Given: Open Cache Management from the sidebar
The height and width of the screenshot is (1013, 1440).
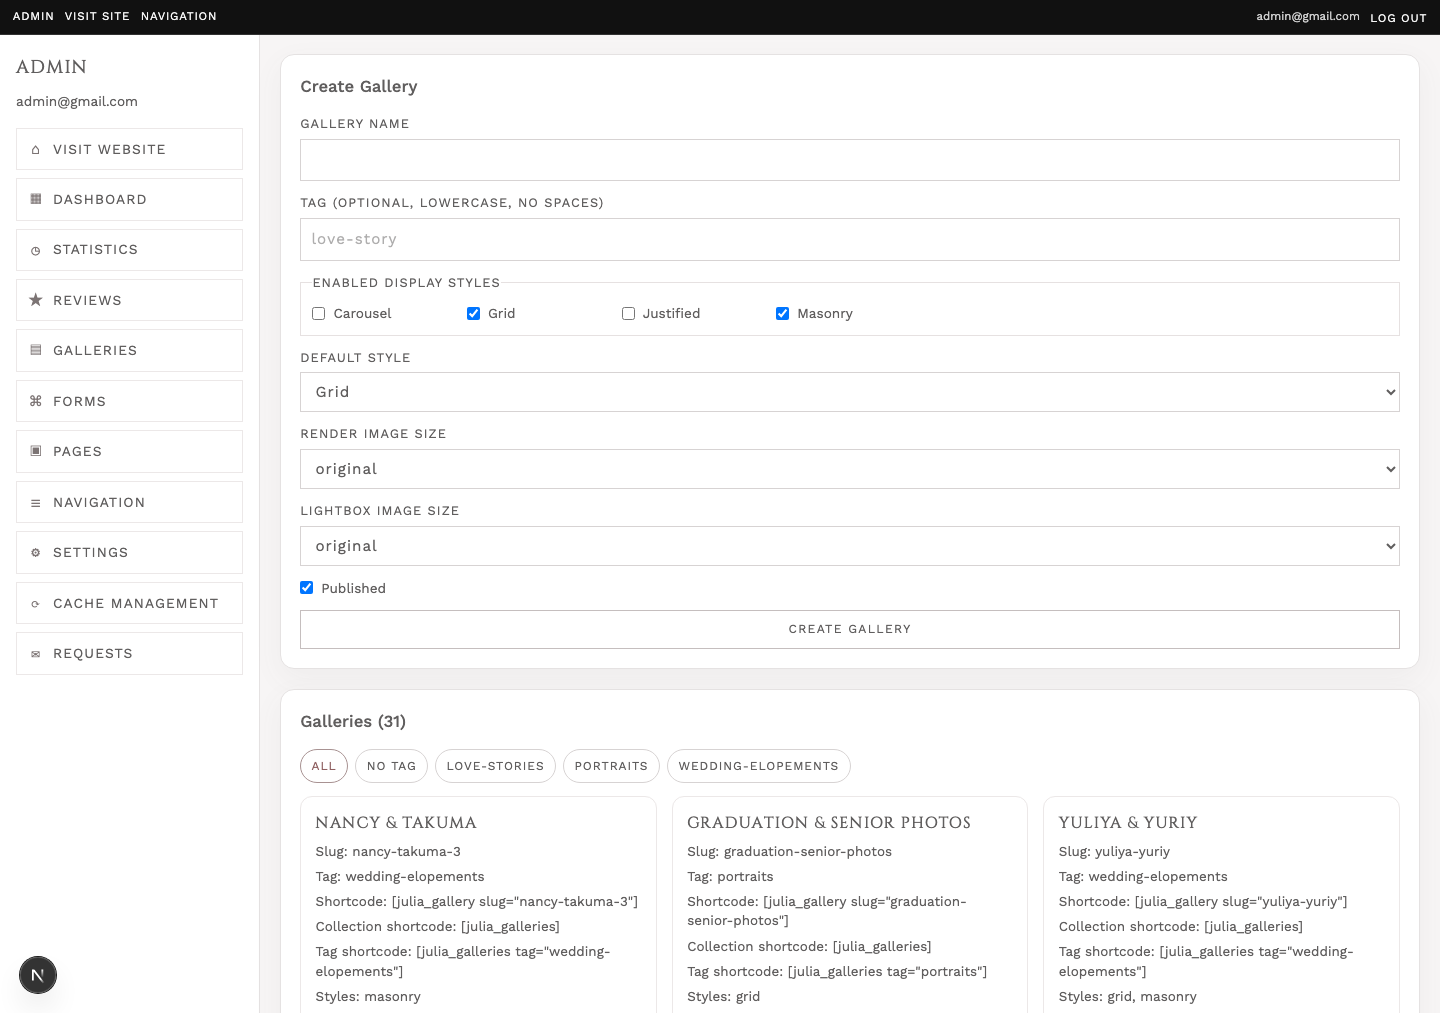Looking at the screenshot, I should click(129, 604).
